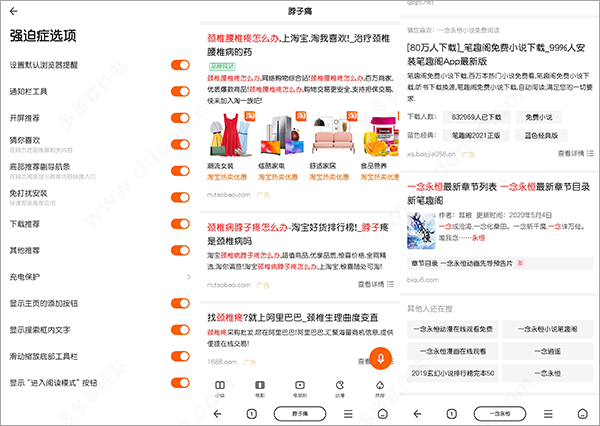Toggle 其他推荐 switch
The height and width of the screenshot is (426, 600).
pyautogui.click(x=180, y=250)
